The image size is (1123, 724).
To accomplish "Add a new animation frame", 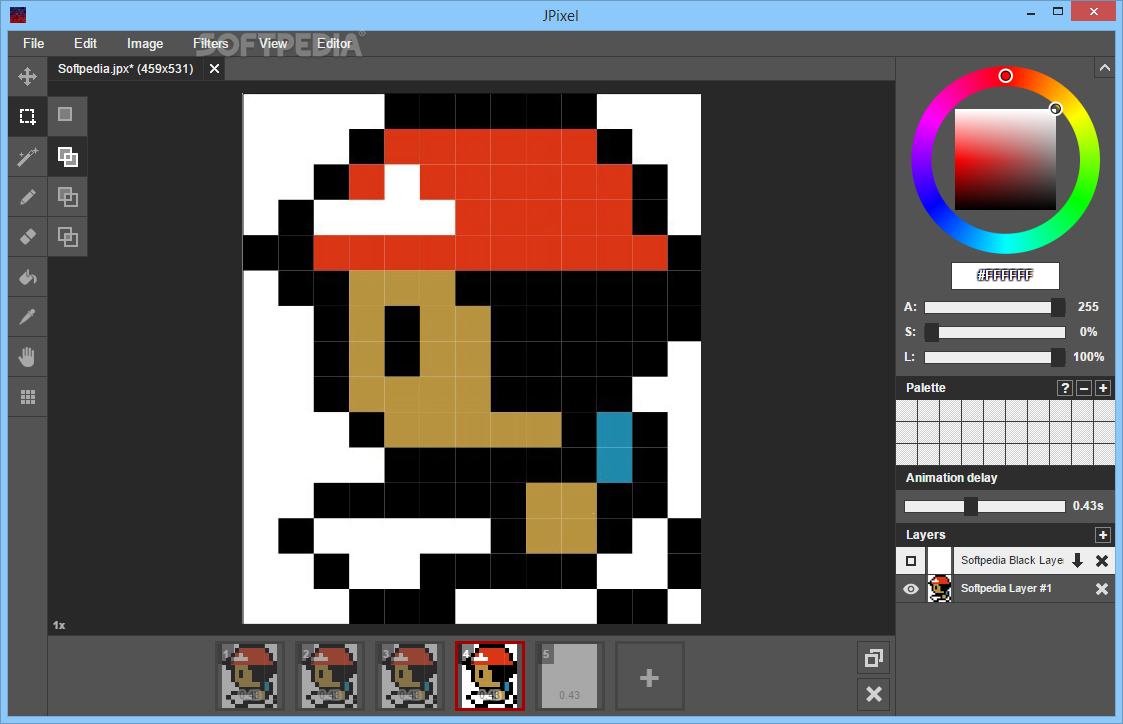I will (649, 677).
